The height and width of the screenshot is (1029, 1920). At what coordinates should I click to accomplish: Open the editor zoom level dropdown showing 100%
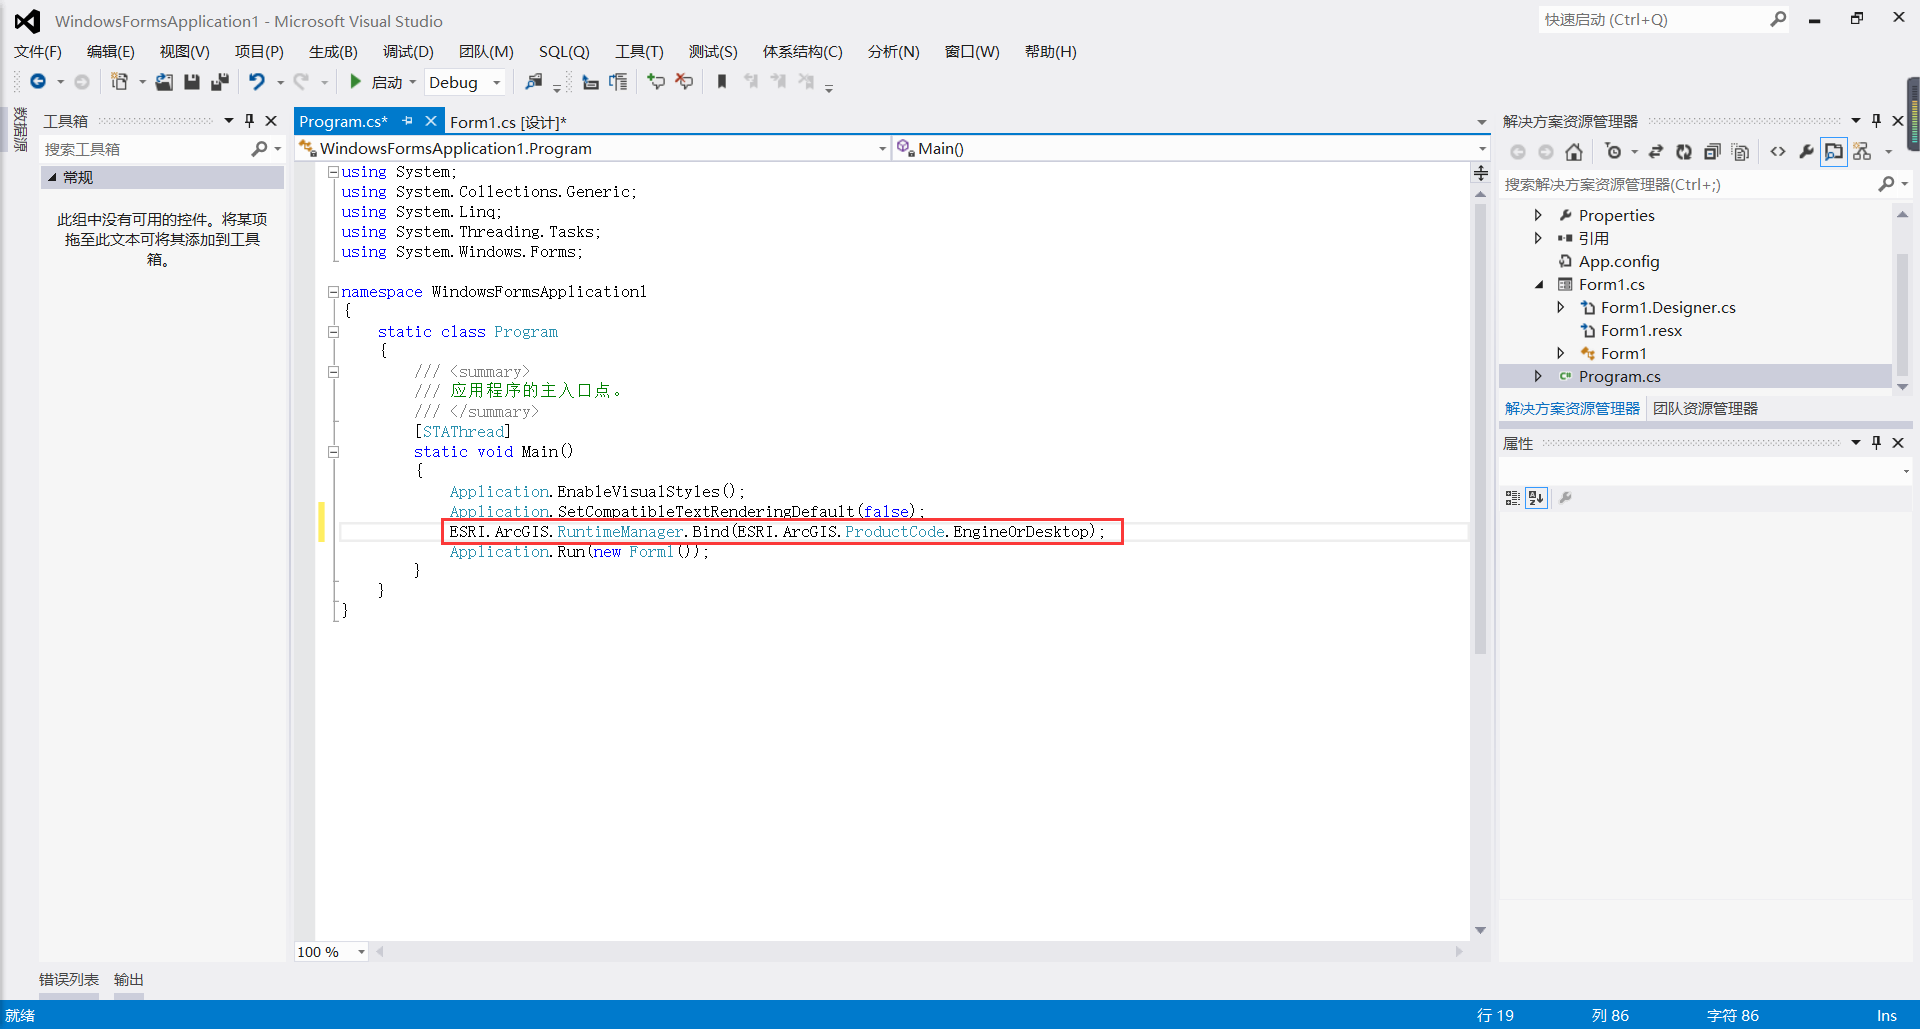click(359, 951)
